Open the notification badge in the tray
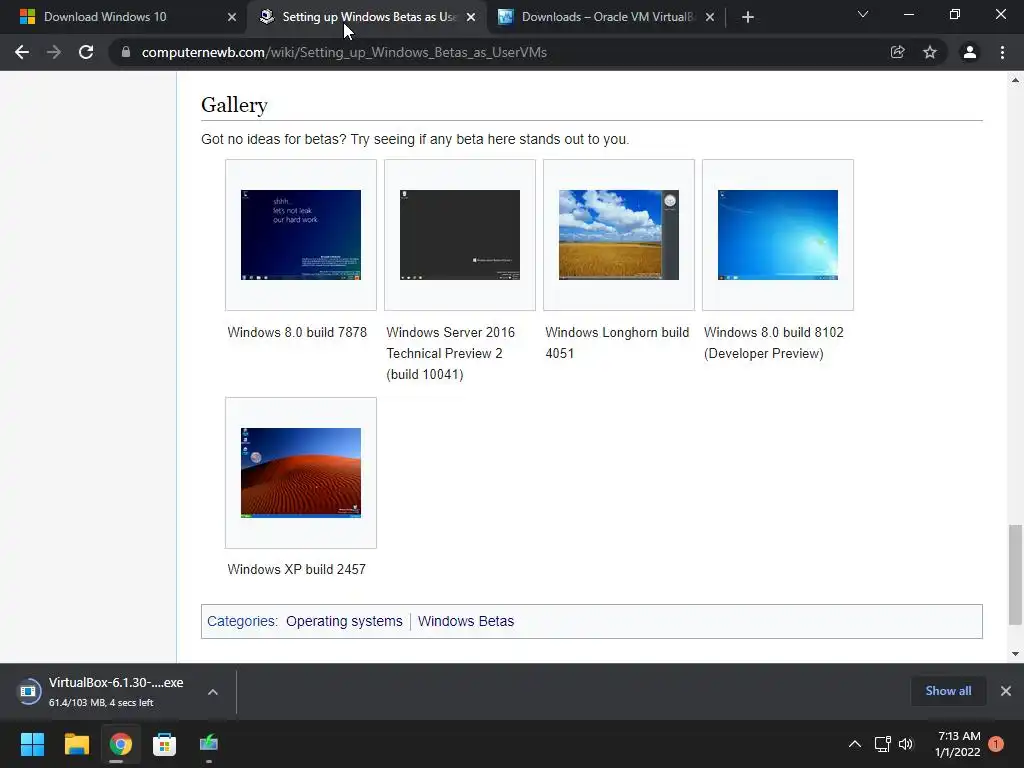 (996, 744)
